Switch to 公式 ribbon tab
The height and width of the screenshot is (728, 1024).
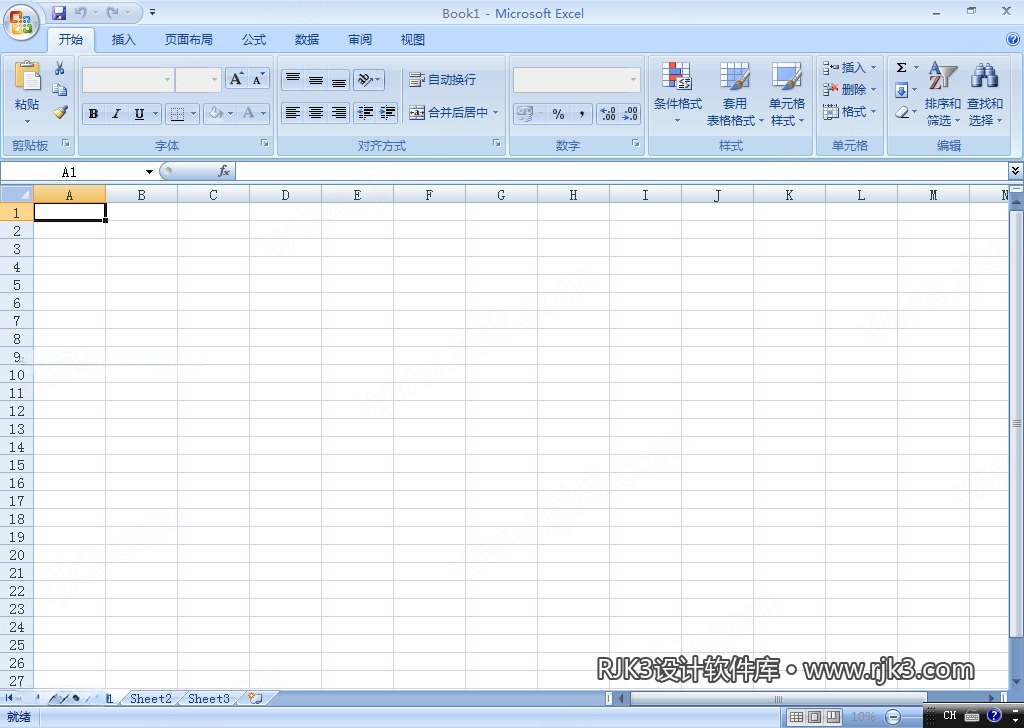tap(254, 40)
